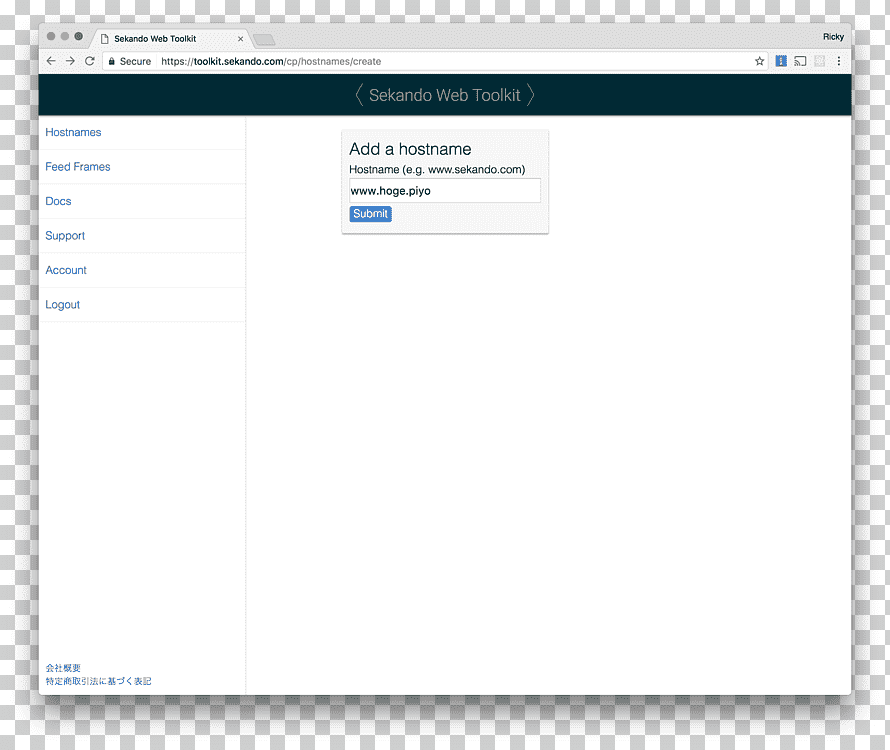The height and width of the screenshot is (750, 890).
Task: Open the blue extension icon in toolbar
Action: tap(781, 61)
